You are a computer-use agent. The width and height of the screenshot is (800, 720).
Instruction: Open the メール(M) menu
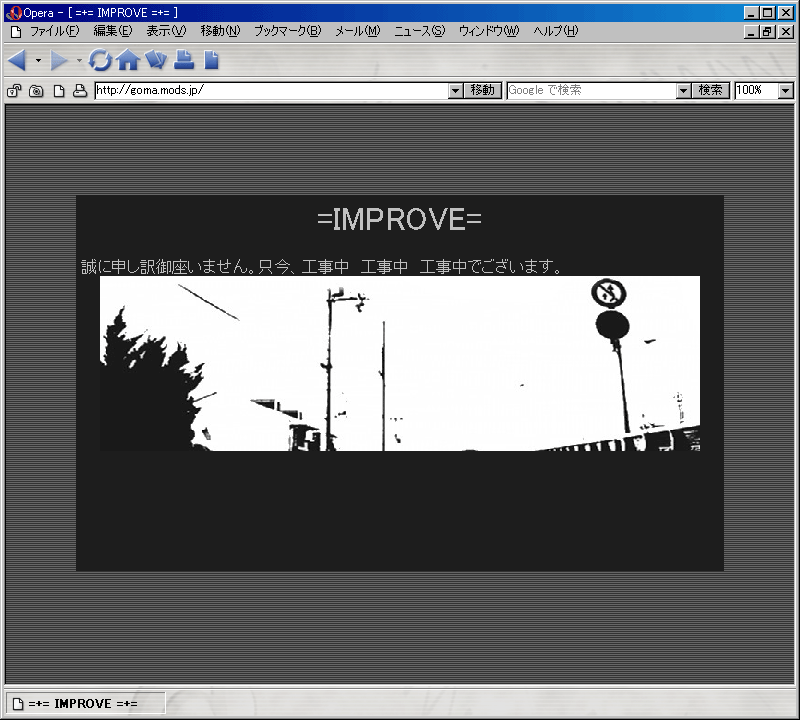(x=358, y=31)
